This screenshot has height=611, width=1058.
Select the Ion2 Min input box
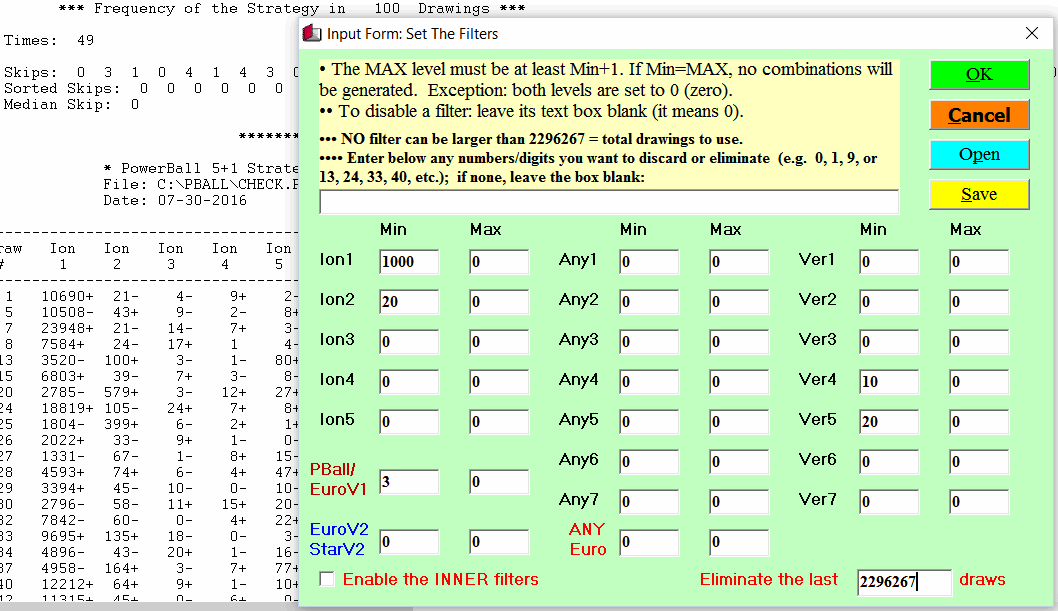409,302
